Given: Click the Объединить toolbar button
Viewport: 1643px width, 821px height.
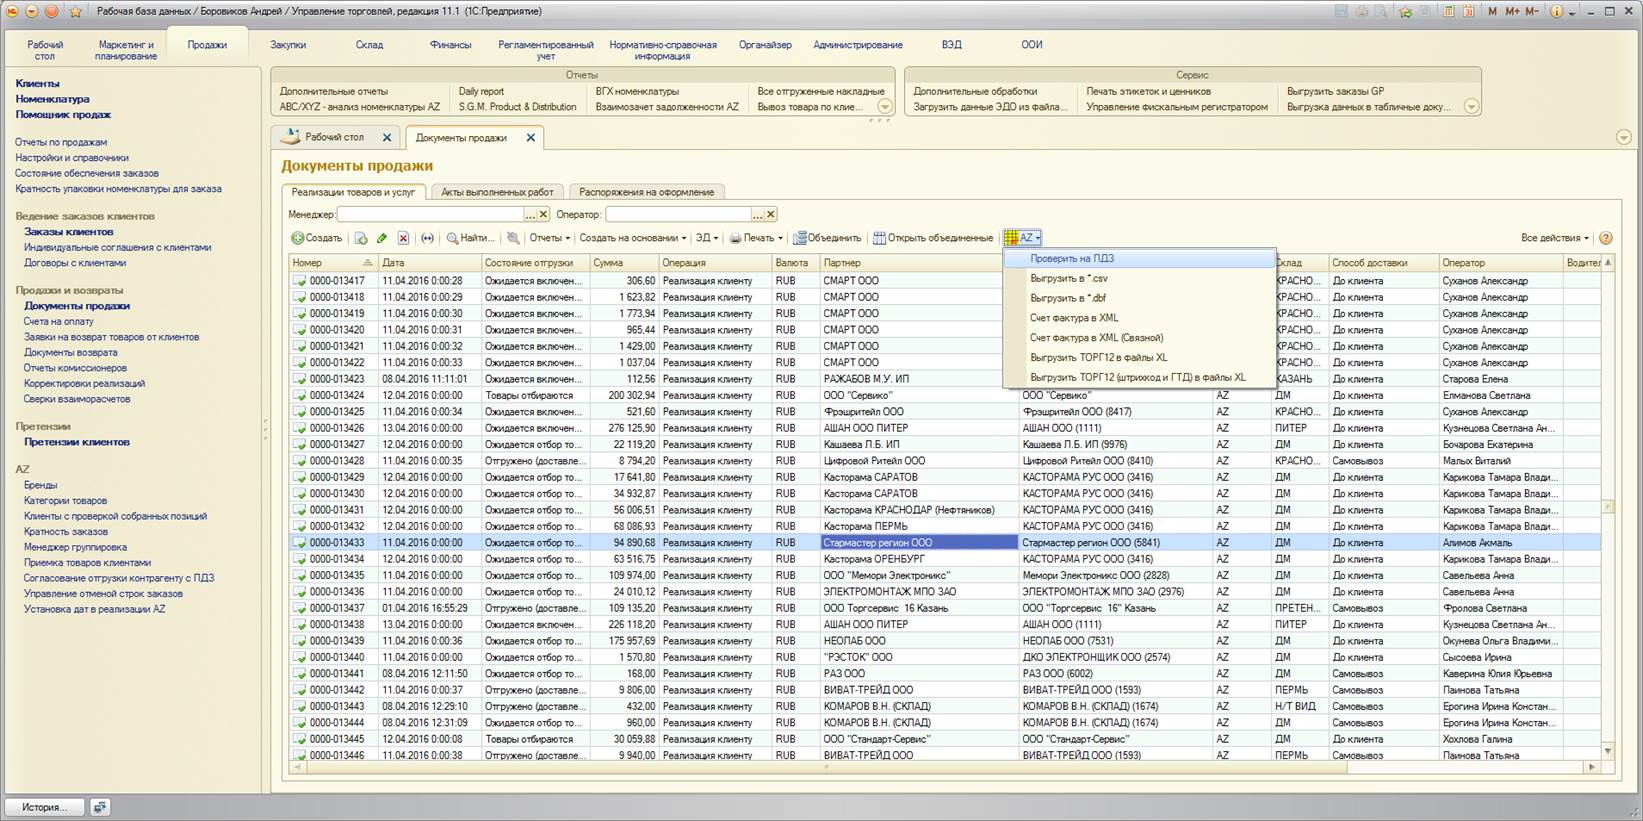Looking at the screenshot, I should [x=827, y=238].
